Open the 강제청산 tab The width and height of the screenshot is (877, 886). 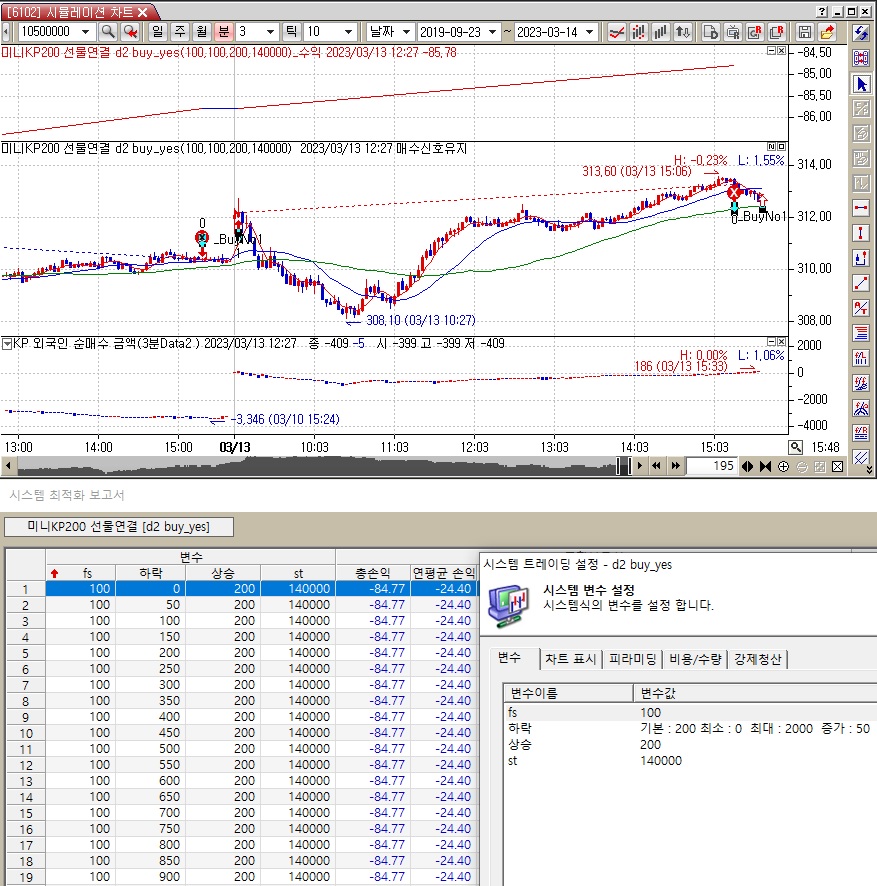(760, 659)
